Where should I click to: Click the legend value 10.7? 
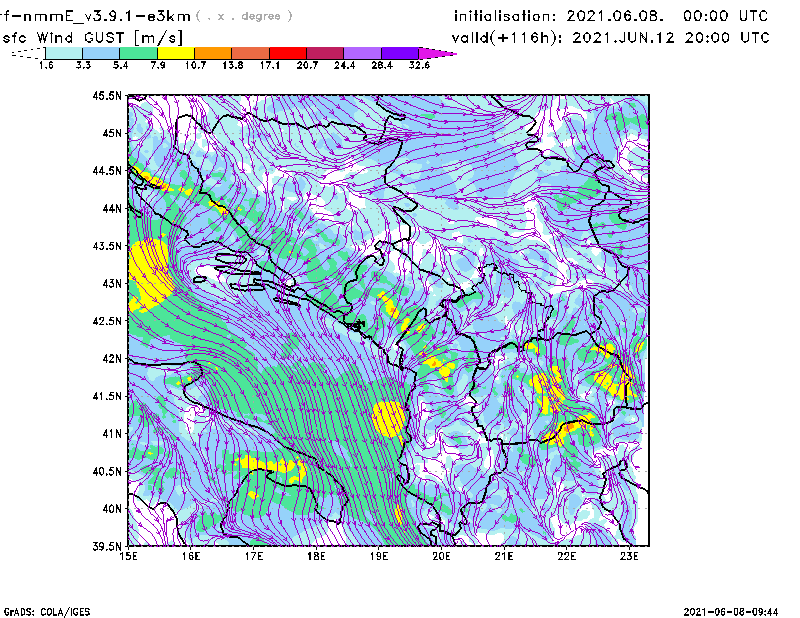[x=195, y=65]
